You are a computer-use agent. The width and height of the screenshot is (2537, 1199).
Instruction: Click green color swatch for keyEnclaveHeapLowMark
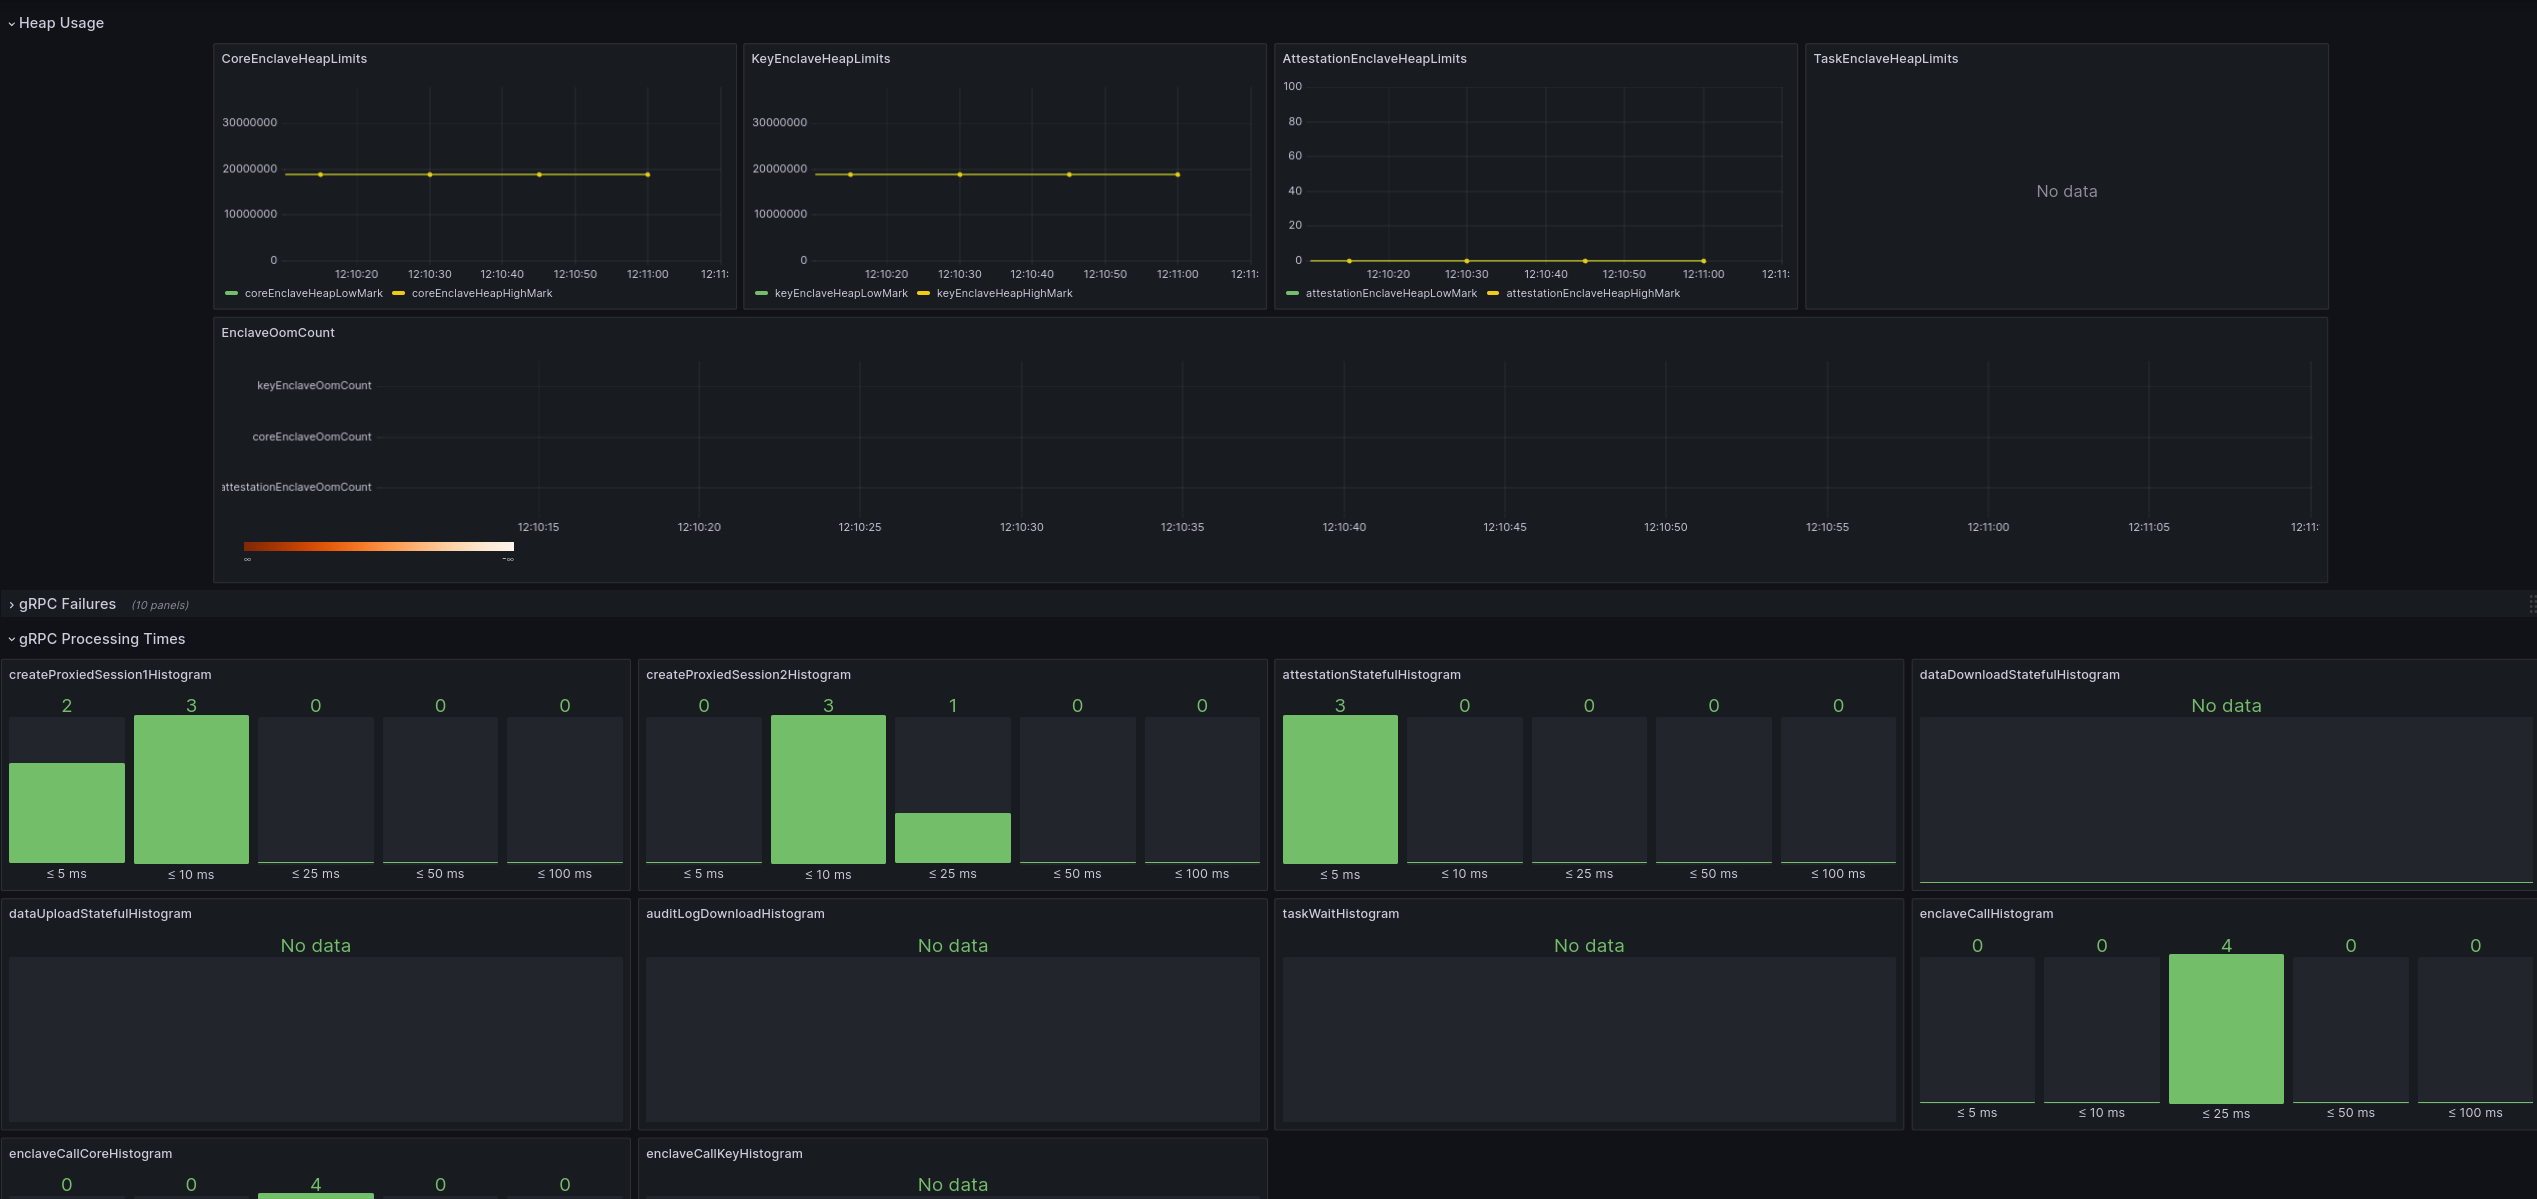point(762,294)
